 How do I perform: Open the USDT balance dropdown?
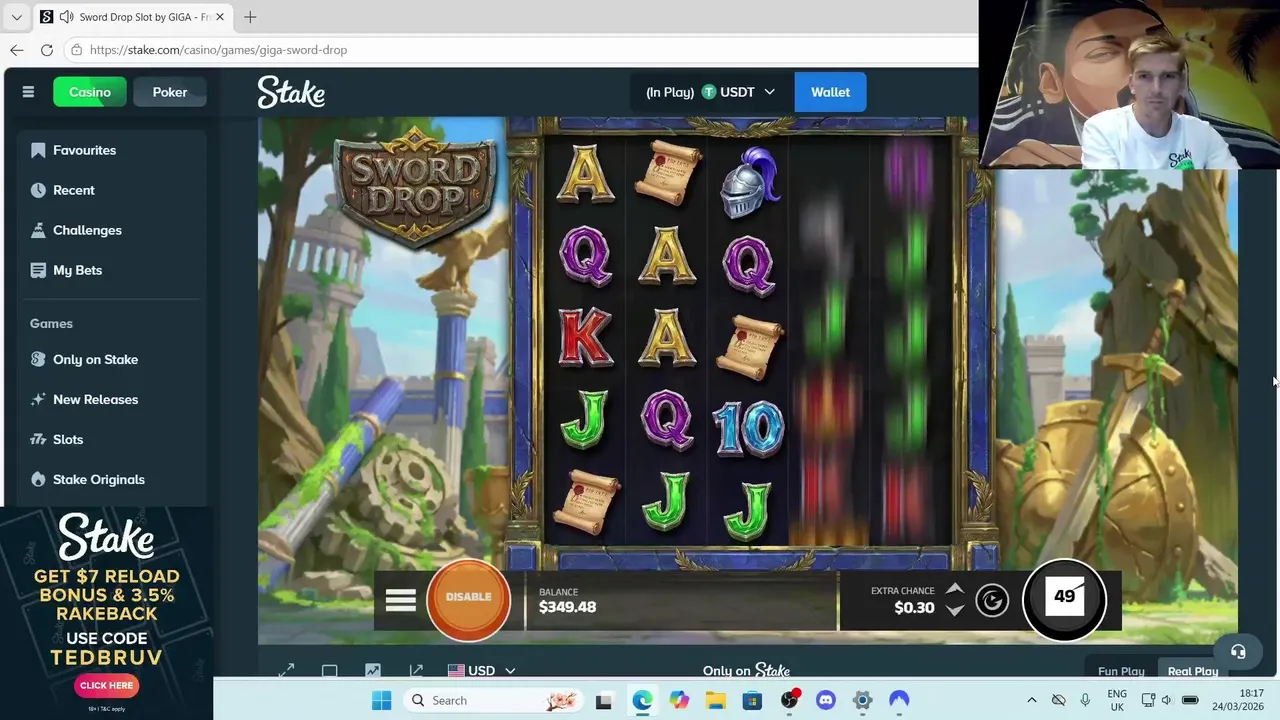[711, 92]
